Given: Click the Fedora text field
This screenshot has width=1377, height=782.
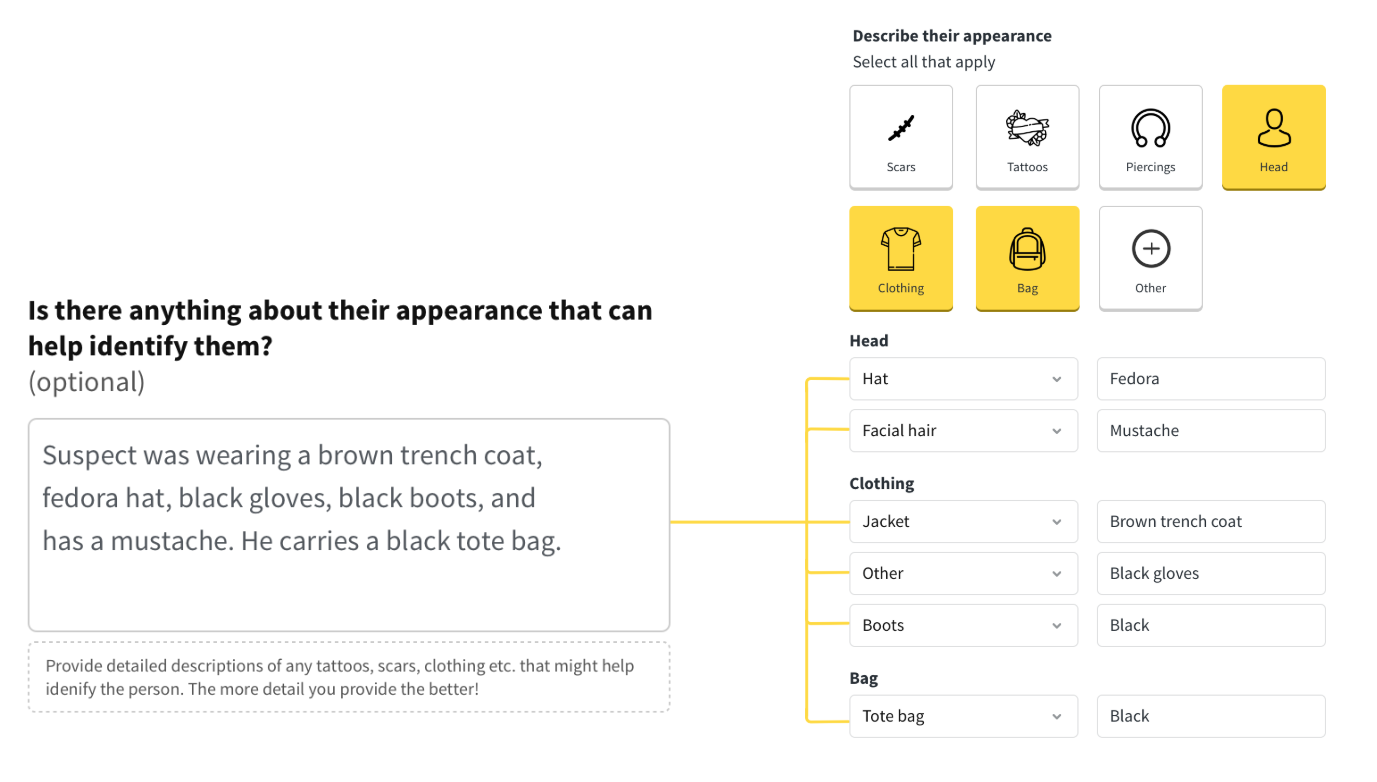Looking at the screenshot, I should point(1211,379).
